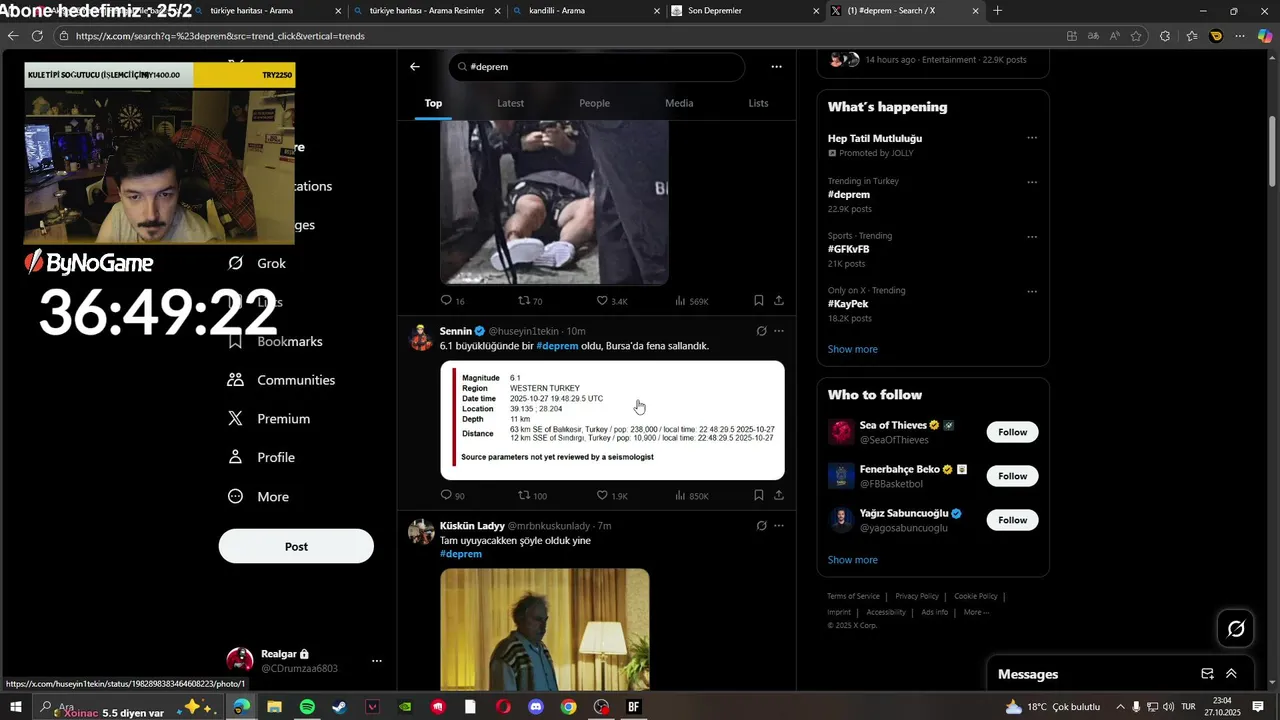This screenshot has height=720, width=1280.
Task: Open options for Hep Tatil Mutluluğu trend
Action: pos(1032,138)
